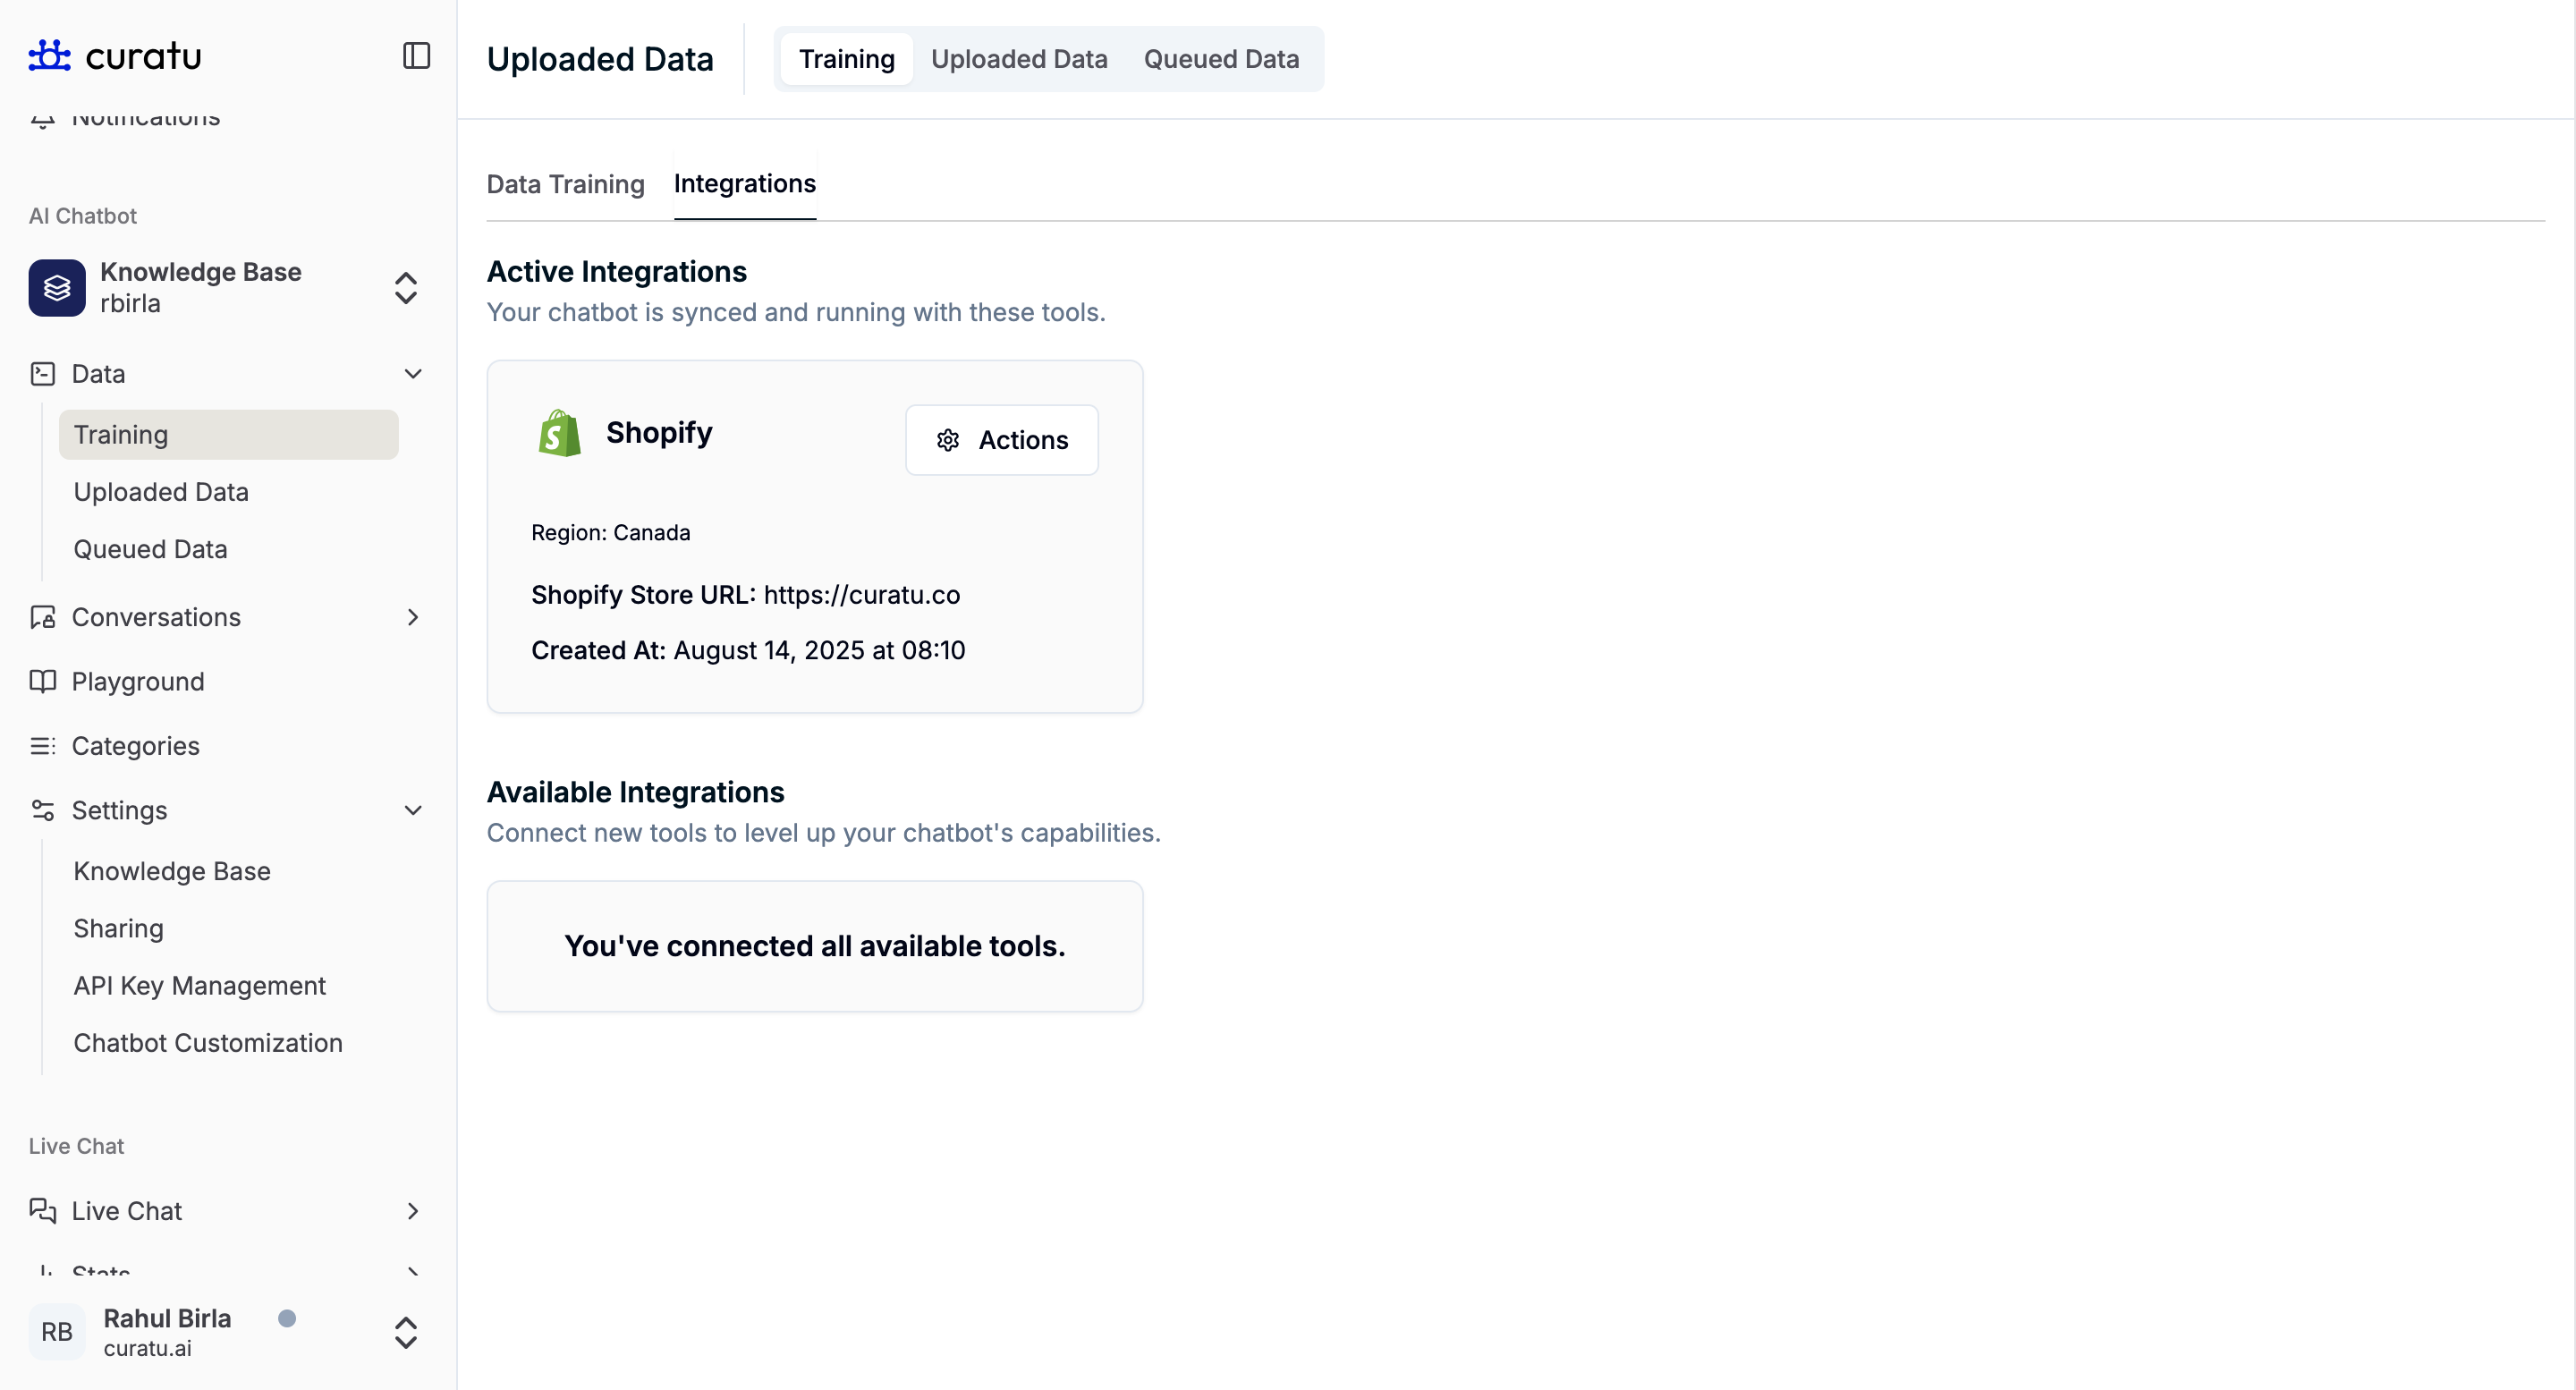Open API Key Management settings

(x=199, y=986)
